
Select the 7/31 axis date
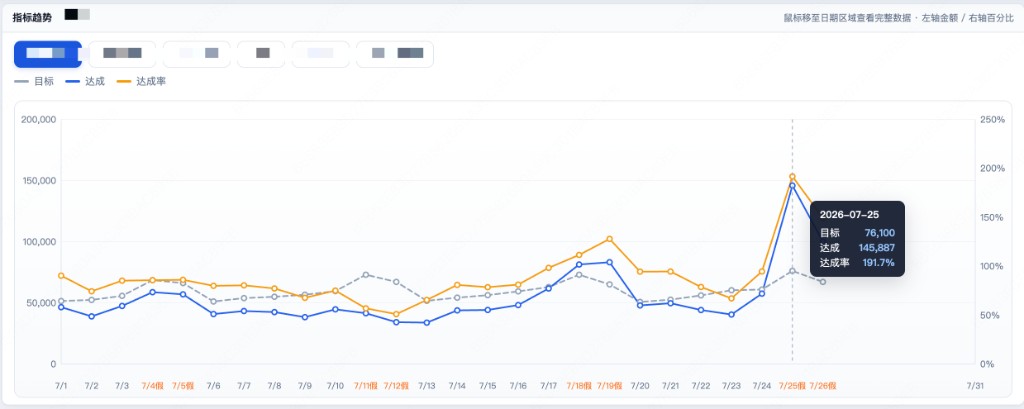click(974, 386)
